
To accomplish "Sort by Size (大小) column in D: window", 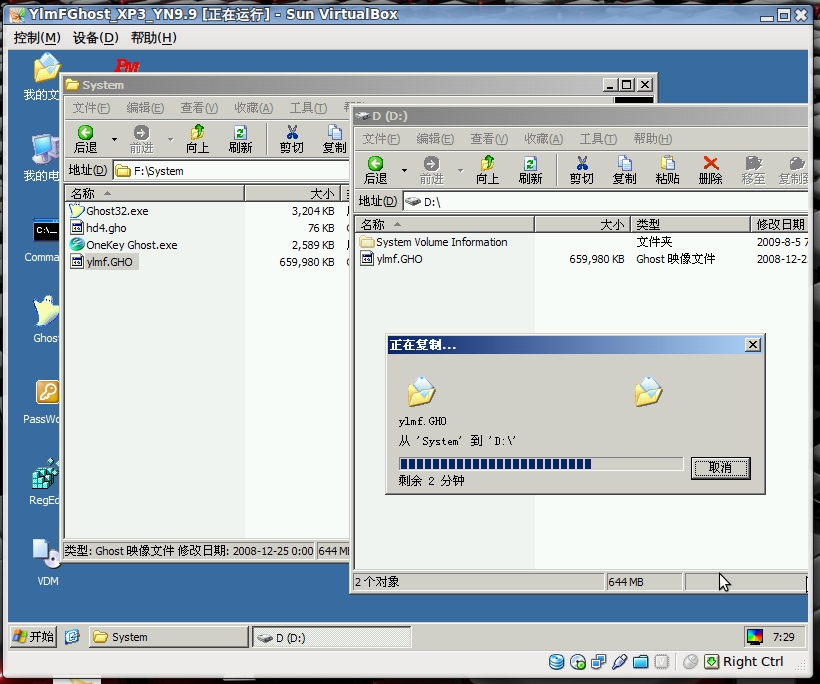I will click(x=582, y=224).
